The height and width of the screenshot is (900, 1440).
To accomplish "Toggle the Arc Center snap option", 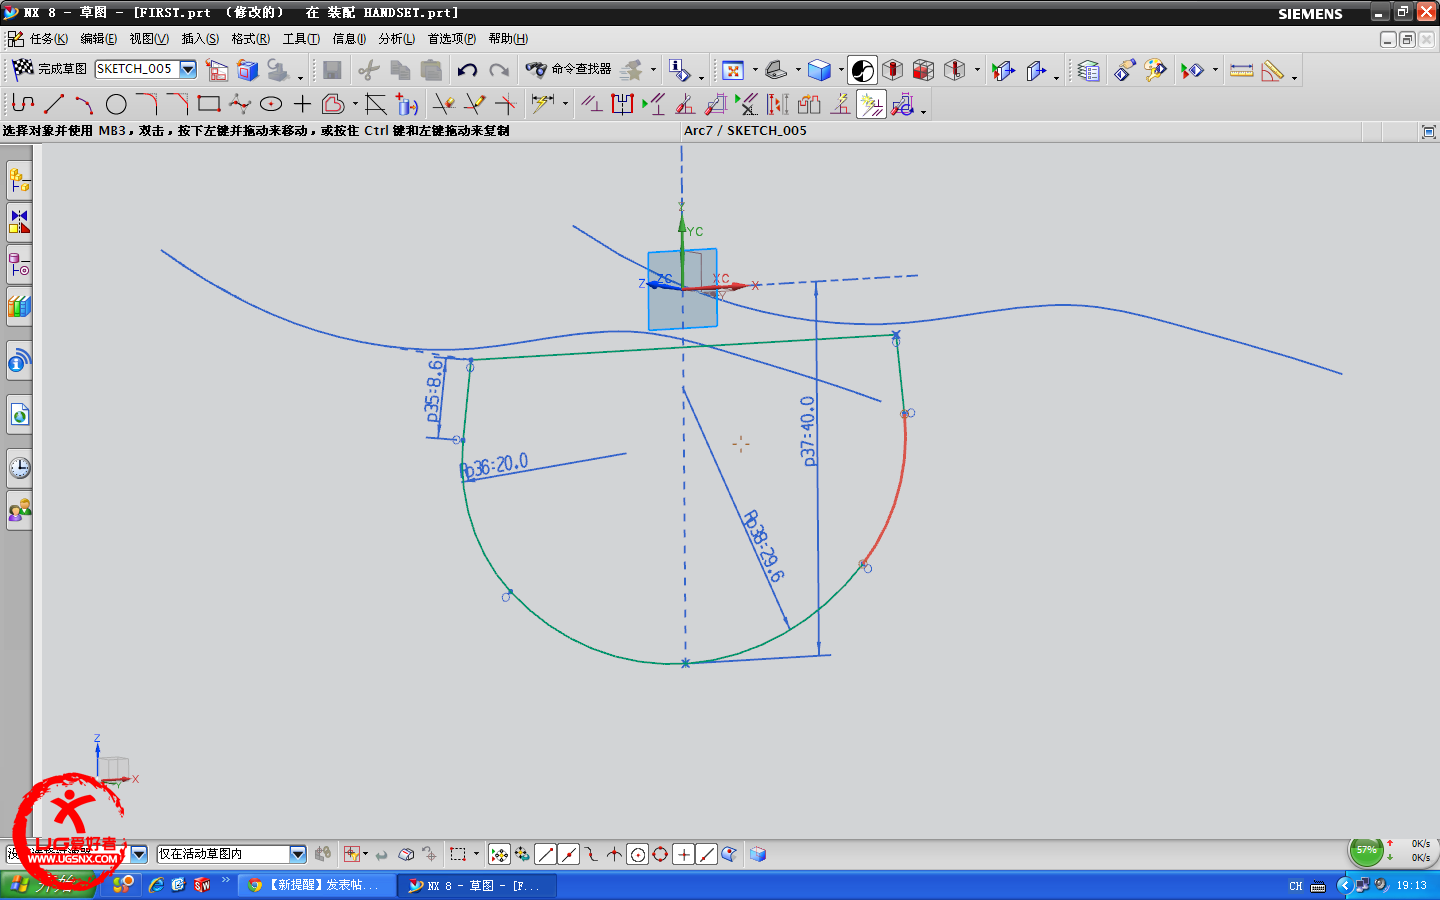I will click(x=637, y=854).
